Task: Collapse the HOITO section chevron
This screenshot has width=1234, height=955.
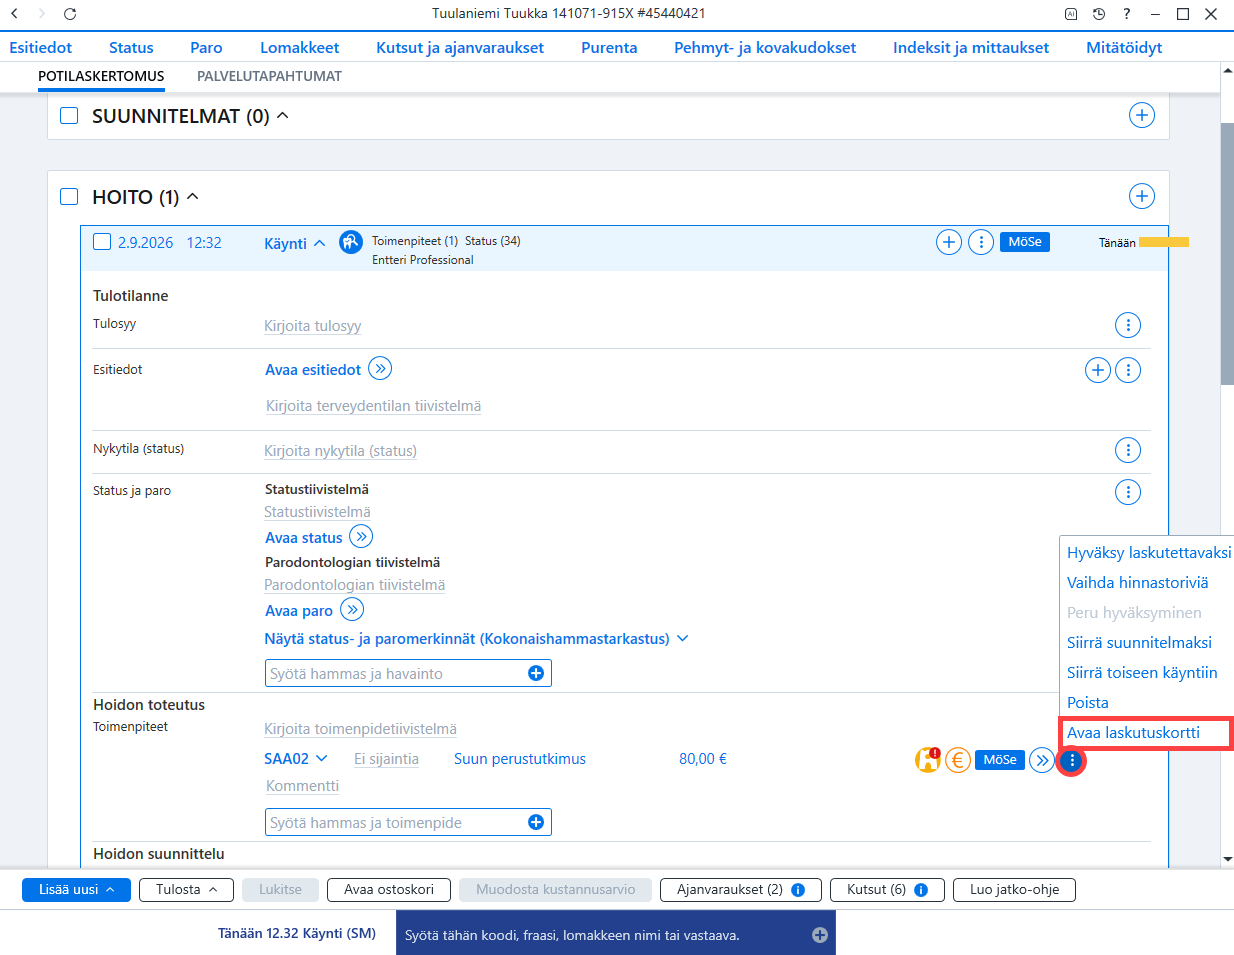Action: 193,197
